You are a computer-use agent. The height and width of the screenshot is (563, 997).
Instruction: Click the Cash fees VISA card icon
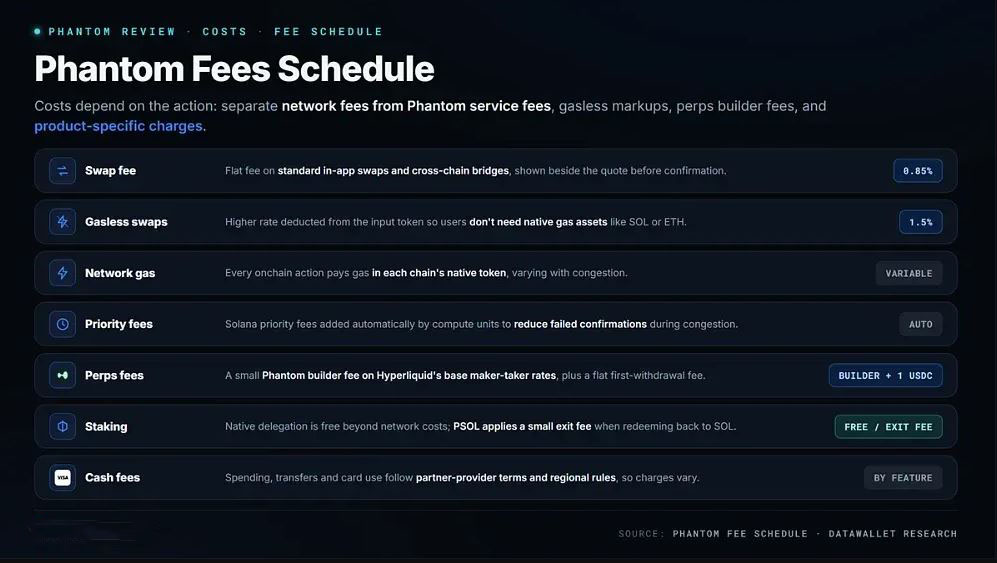(x=62, y=478)
